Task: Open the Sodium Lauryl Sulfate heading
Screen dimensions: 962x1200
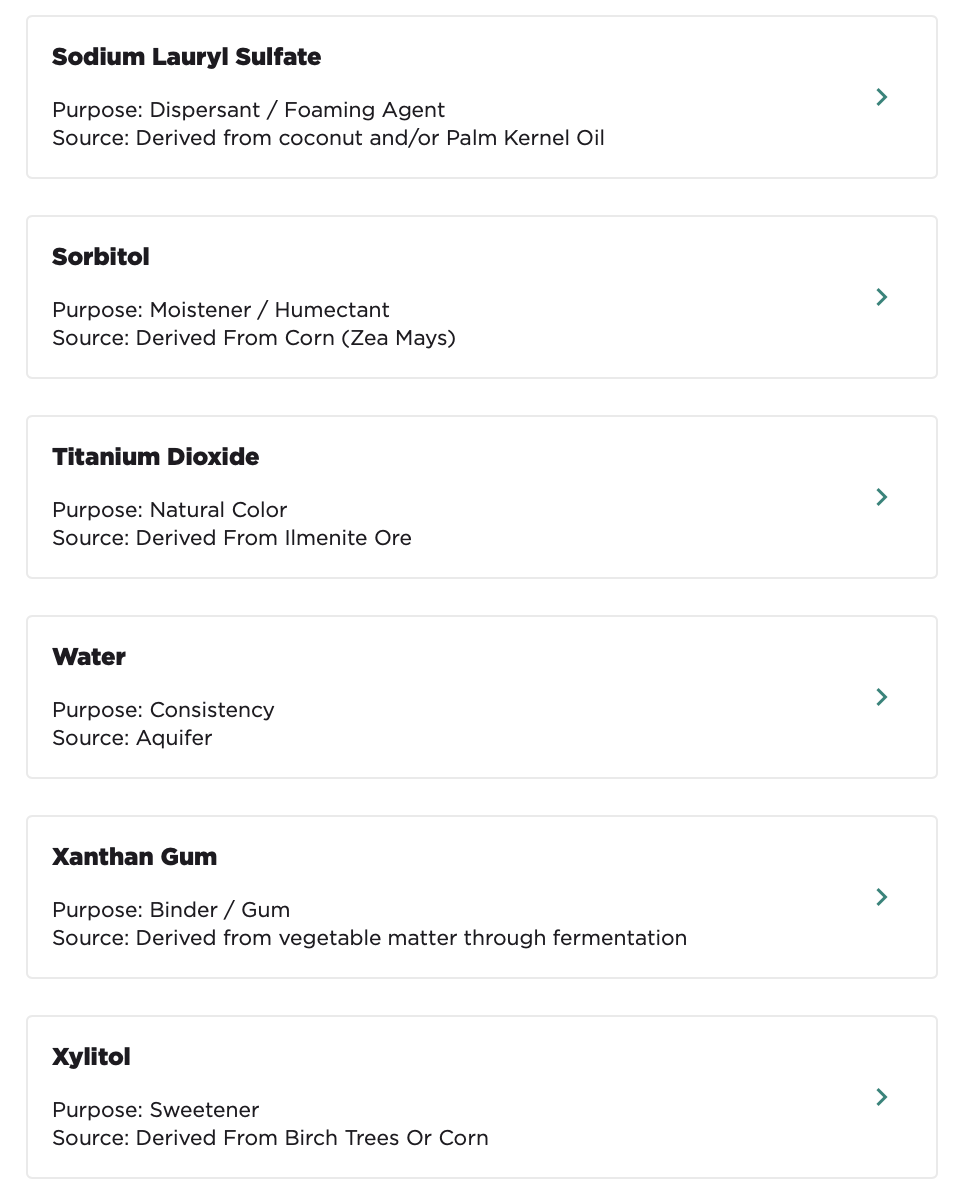Action: pyautogui.click(x=186, y=57)
